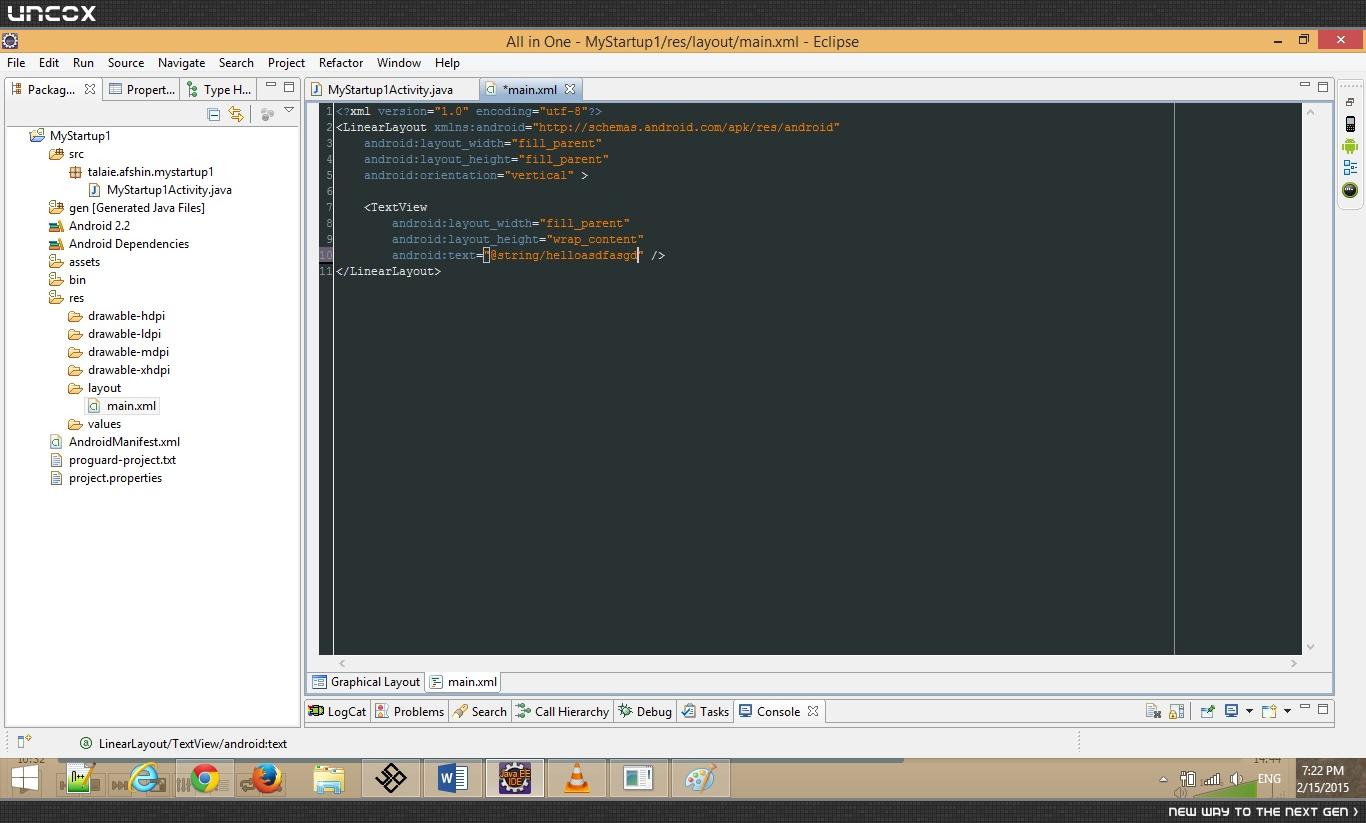Viewport: 1366px width, 823px height.
Task: Open the Search view tab
Action: click(480, 711)
